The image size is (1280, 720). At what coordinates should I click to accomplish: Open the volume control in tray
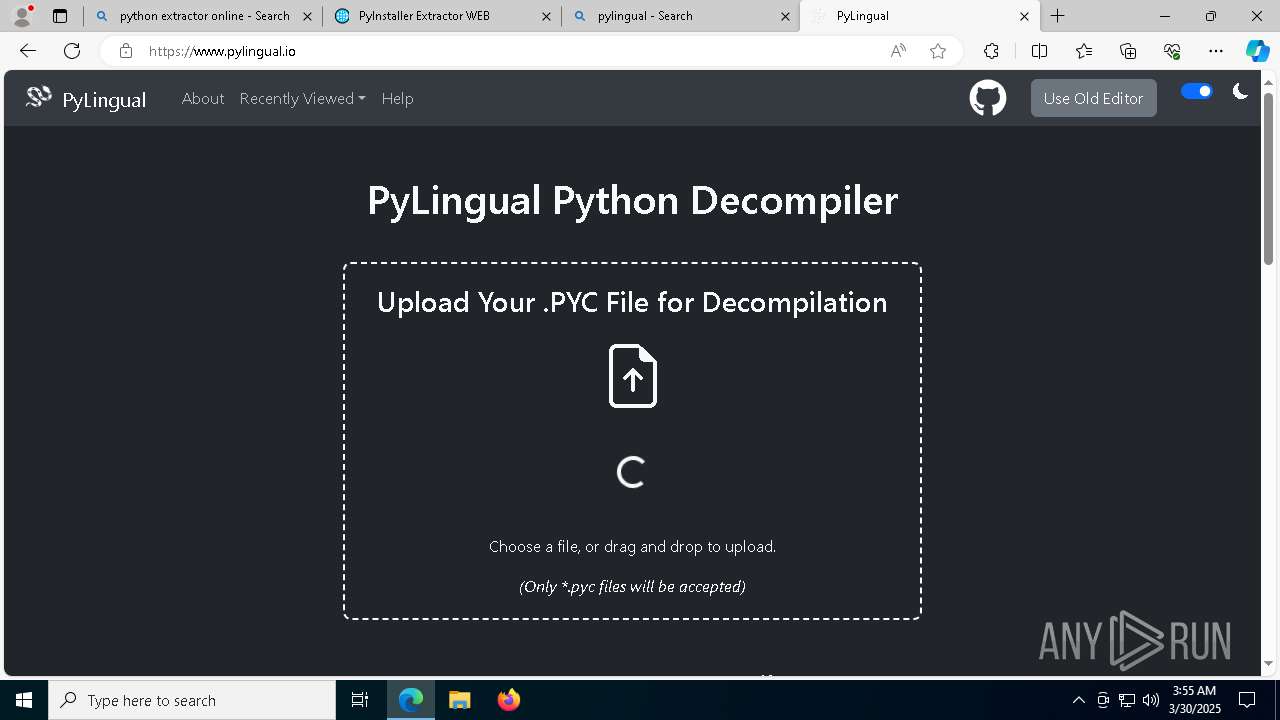(x=1151, y=700)
